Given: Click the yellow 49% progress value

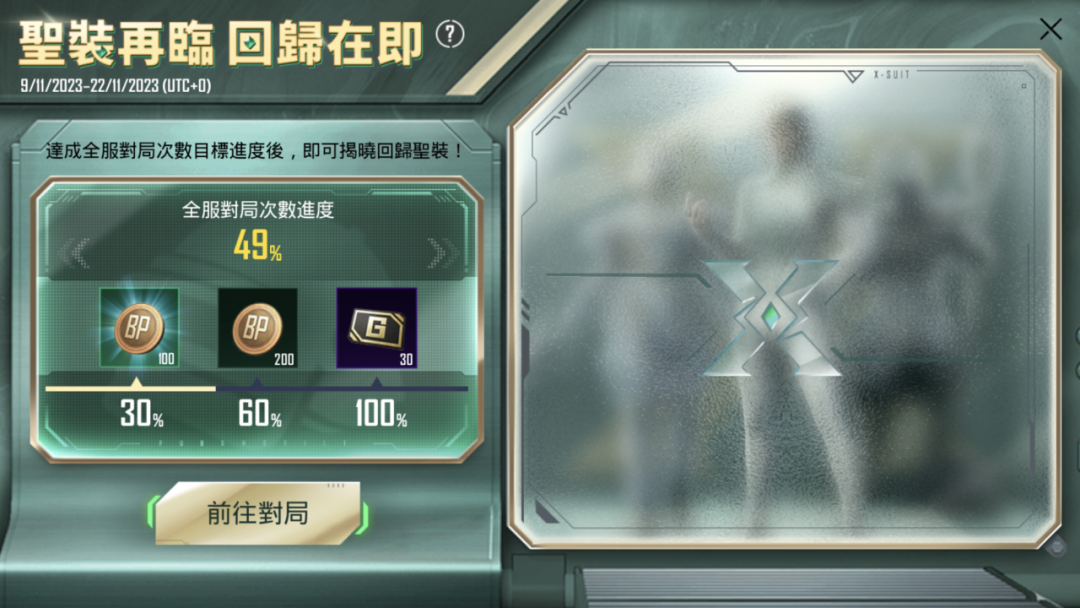Looking at the screenshot, I should point(258,245).
